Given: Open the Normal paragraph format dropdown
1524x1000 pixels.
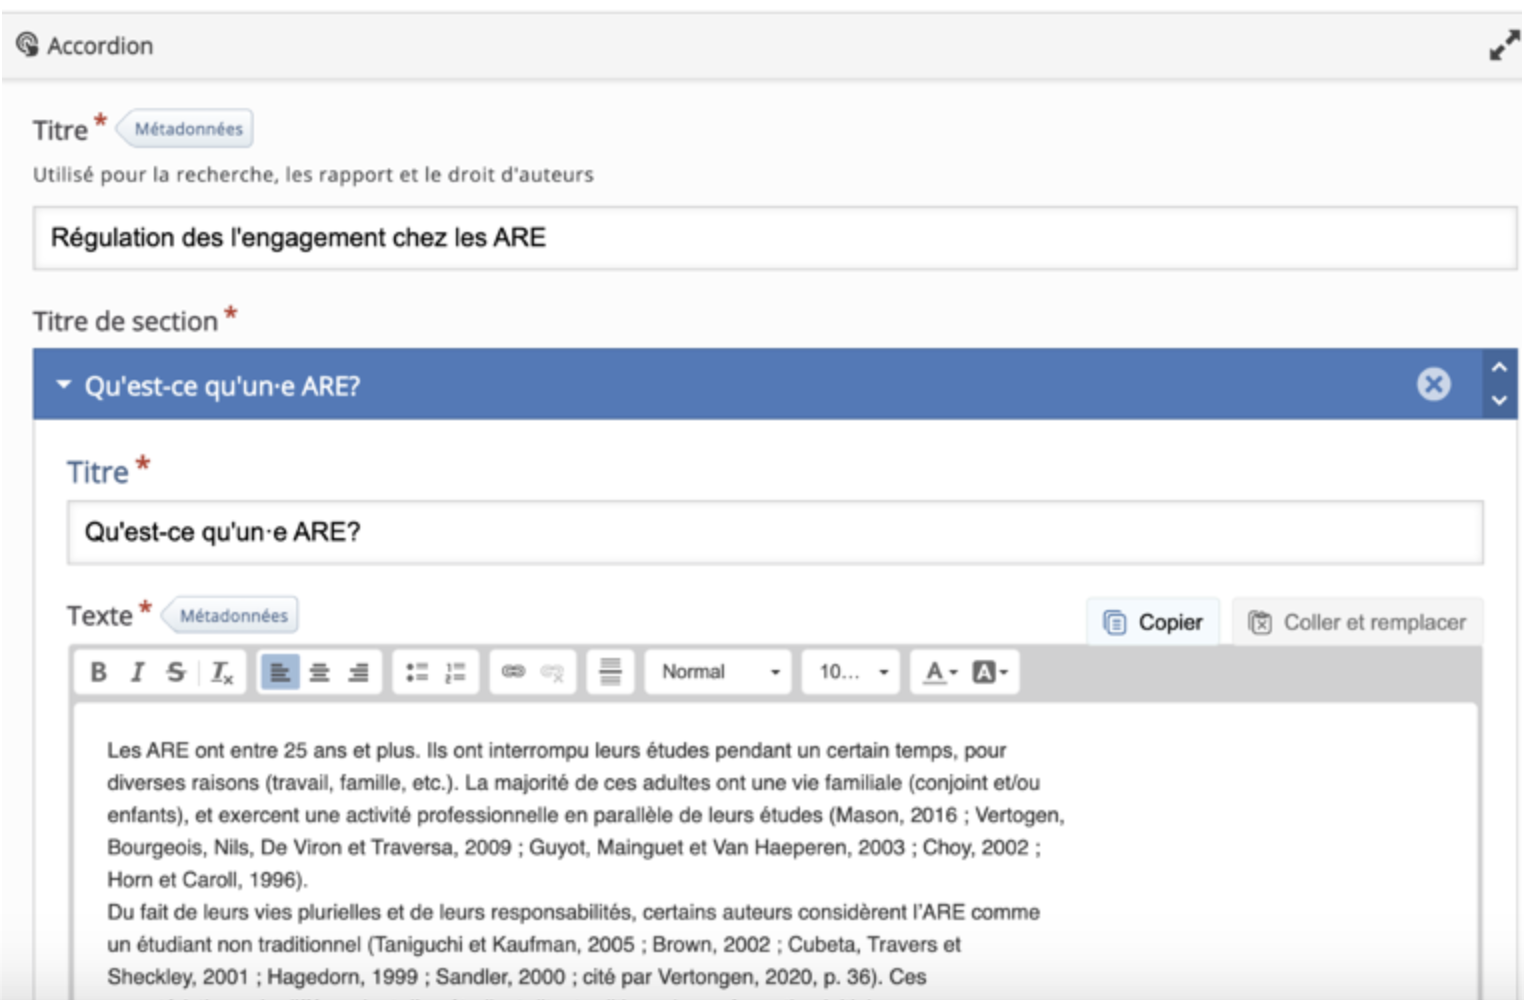Looking at the screenshot, I should coord(719,672).
